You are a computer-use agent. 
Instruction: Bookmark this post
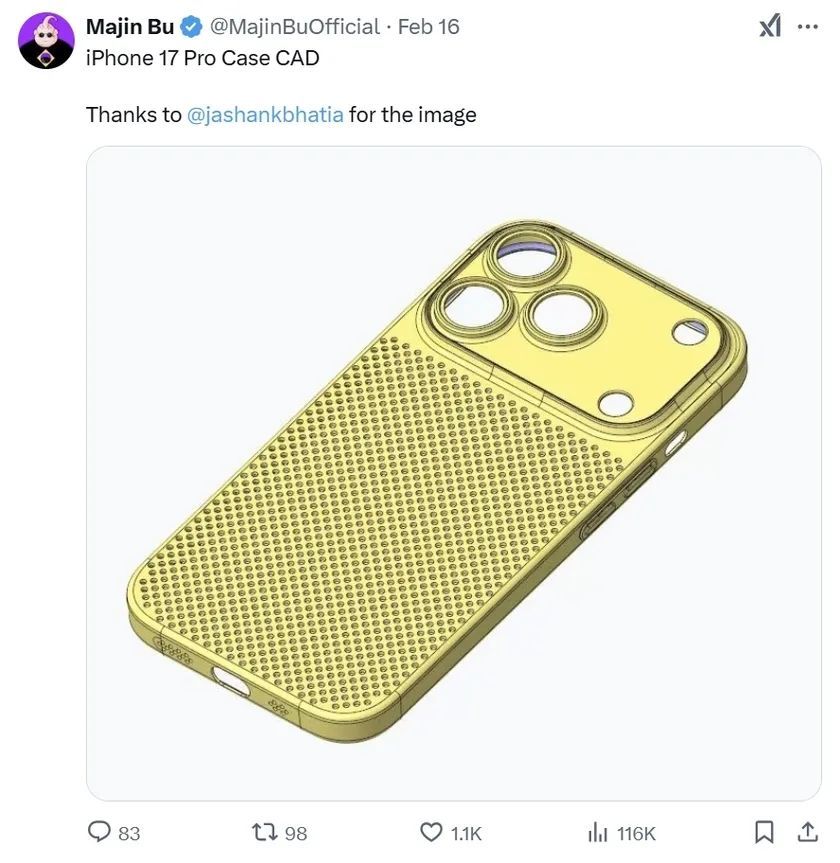765,831
